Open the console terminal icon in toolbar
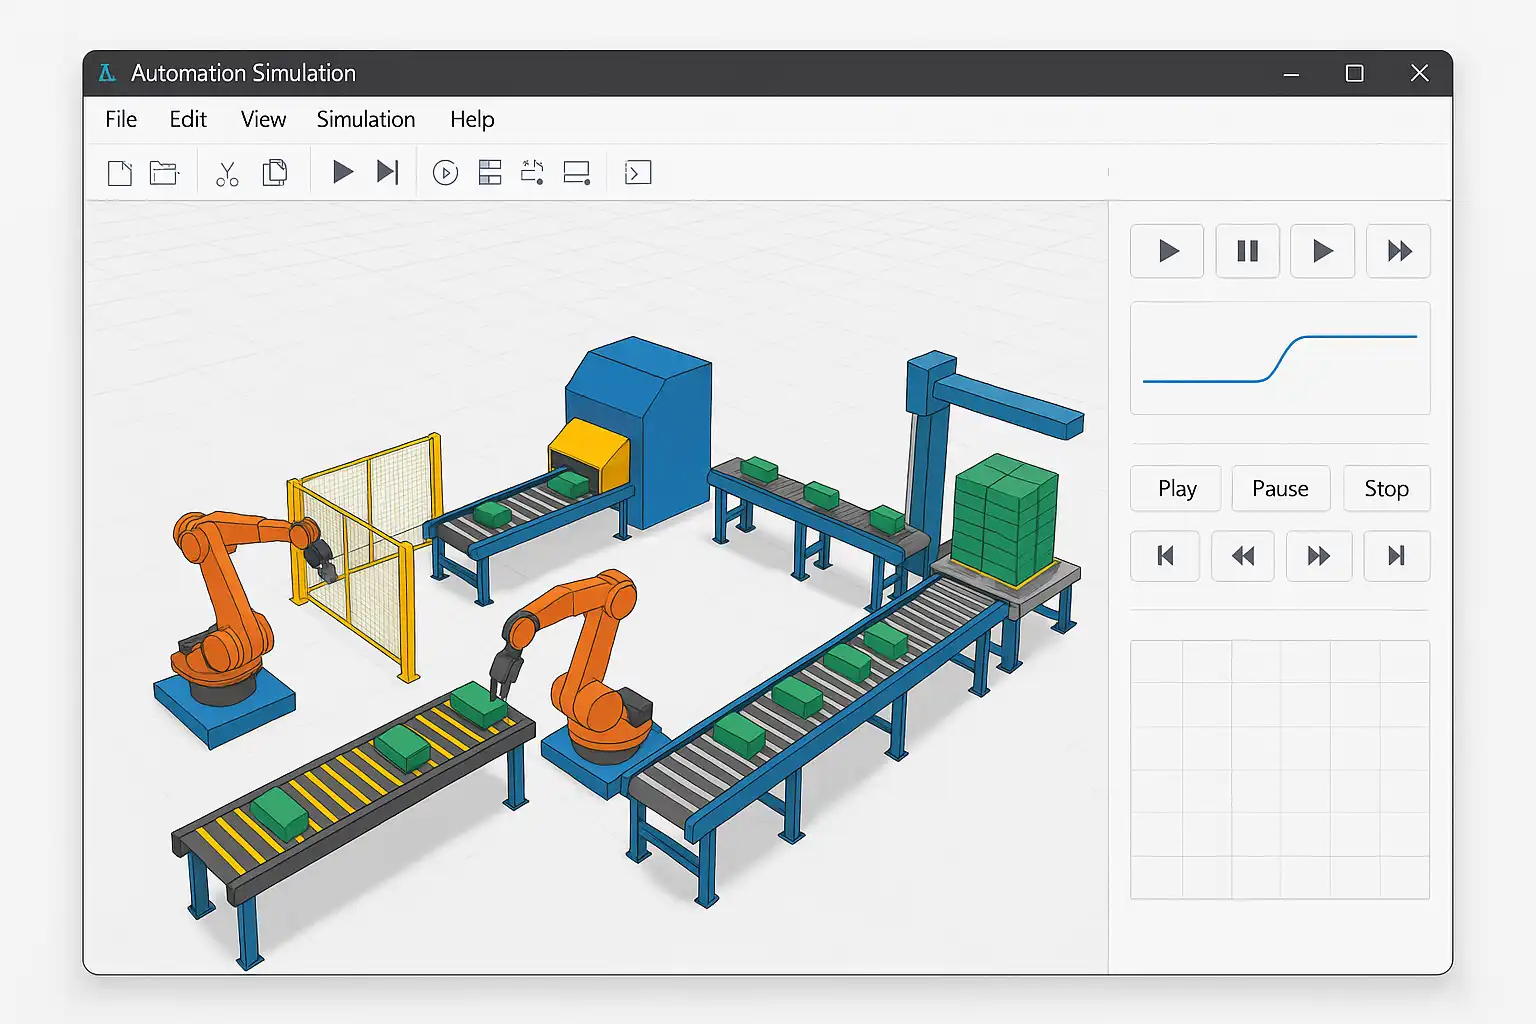 coord(638,173)
